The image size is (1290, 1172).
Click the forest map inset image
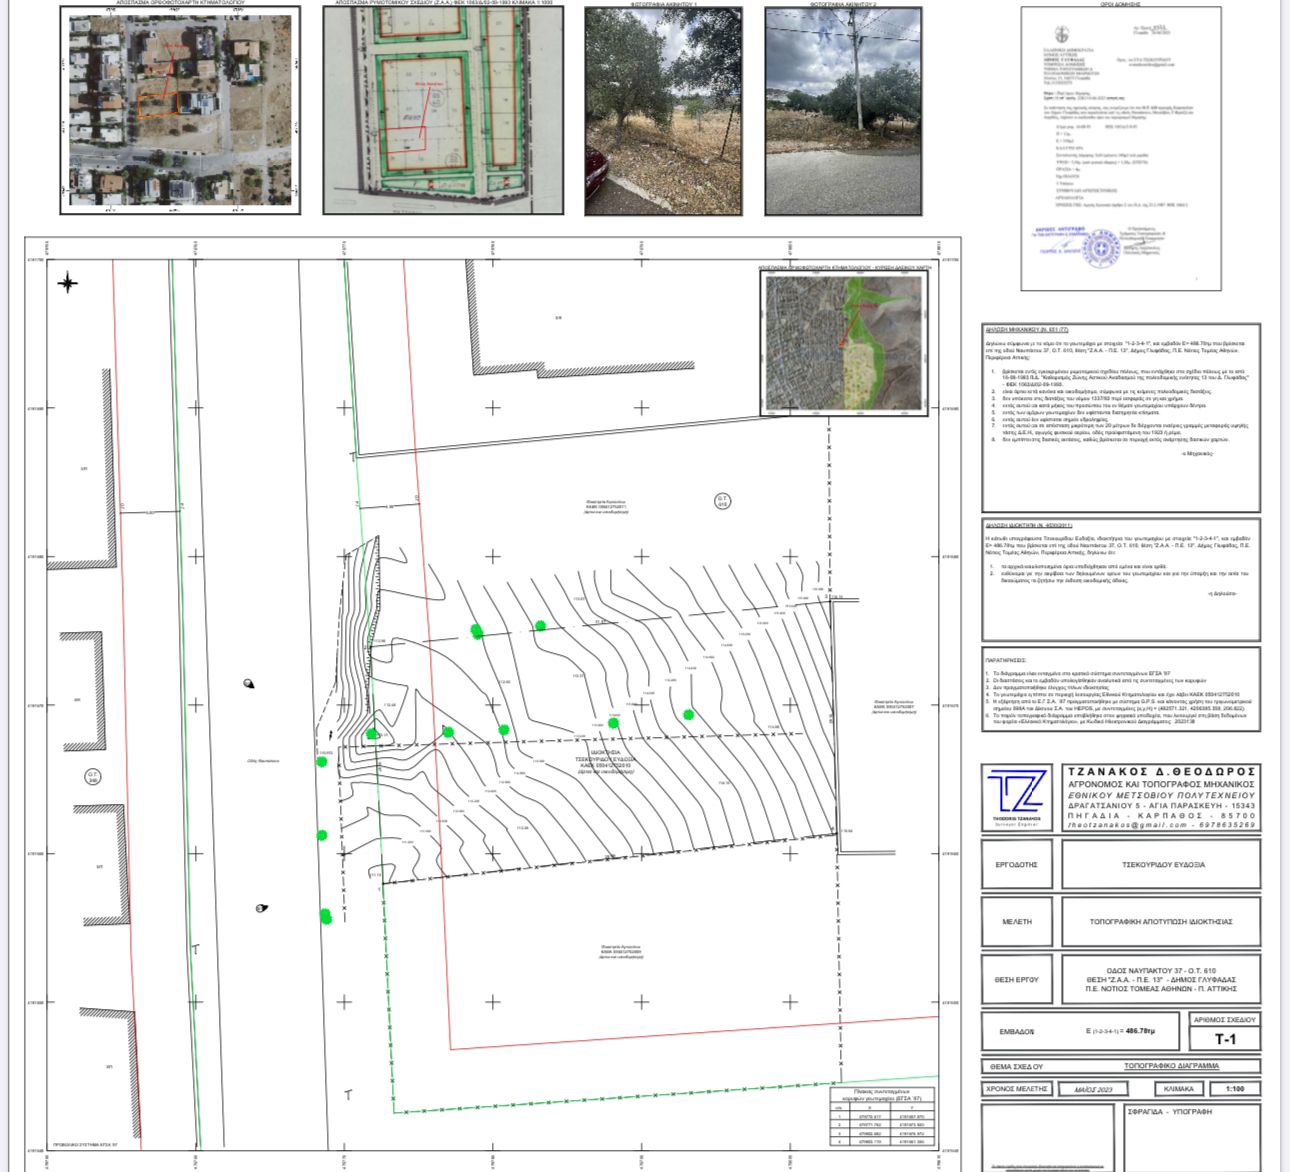(846, 345)
